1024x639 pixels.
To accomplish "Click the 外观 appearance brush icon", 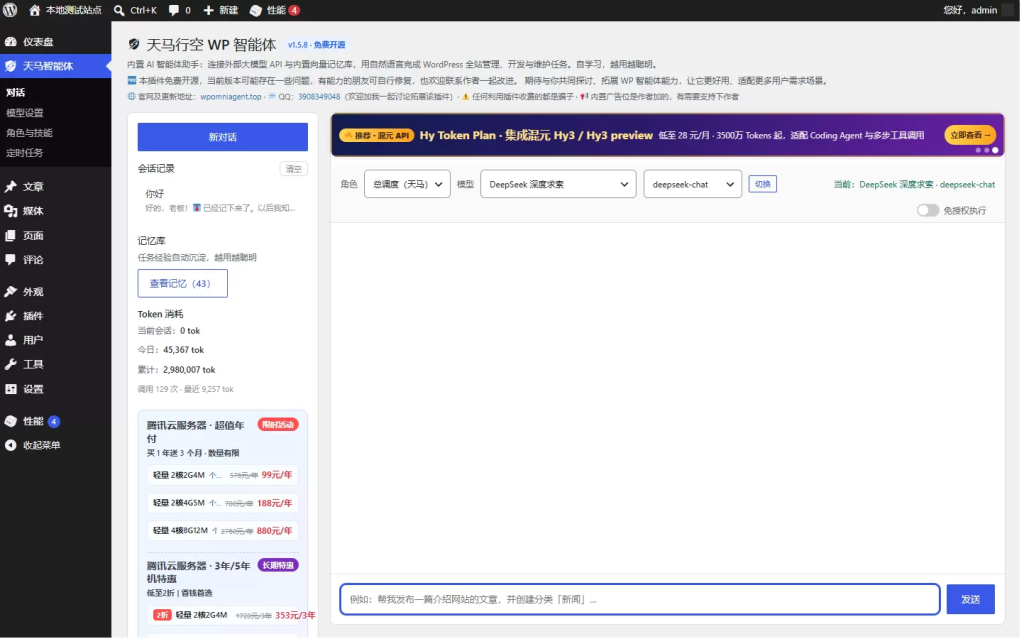I will point(10,291).
